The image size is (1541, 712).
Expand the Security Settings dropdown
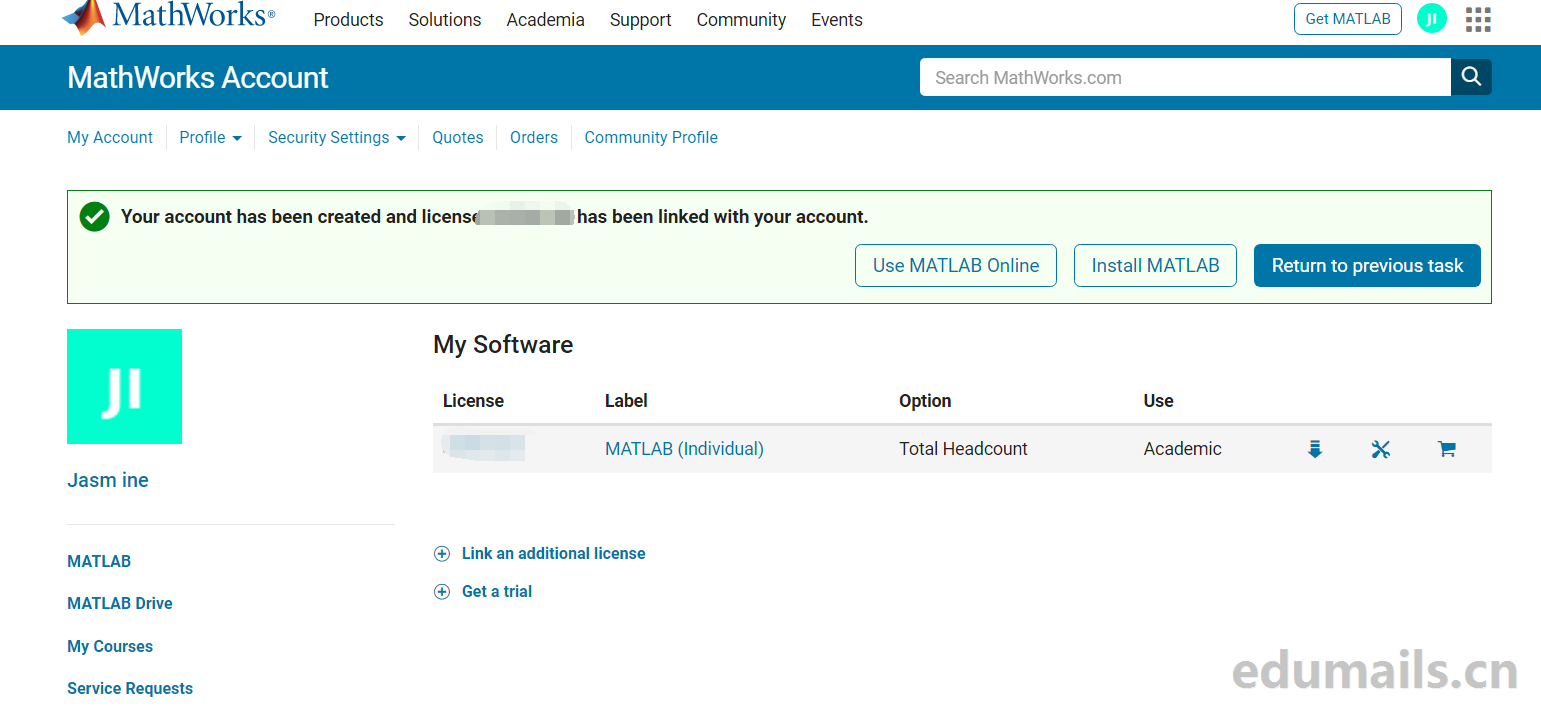tap(336, 138)
